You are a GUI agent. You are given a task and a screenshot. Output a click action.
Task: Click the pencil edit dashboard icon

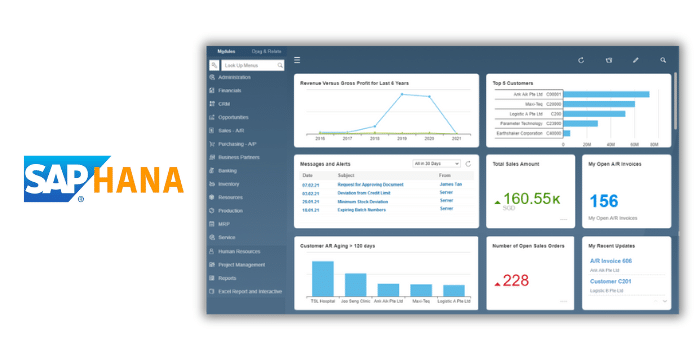pyautogui.click(x=636, y=60)
